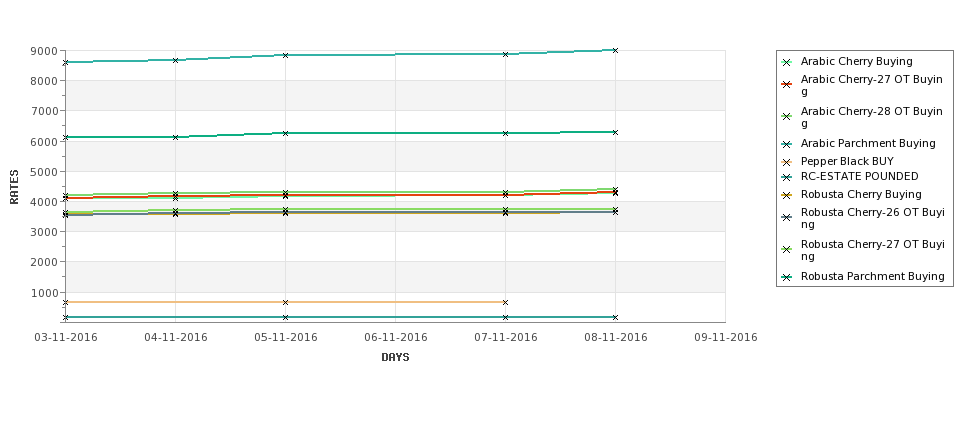The width and height of the screenshot is (975, 429).
Task: Click the RC-ESTATE POUNDED legend marker
Action: coord(787,177)
